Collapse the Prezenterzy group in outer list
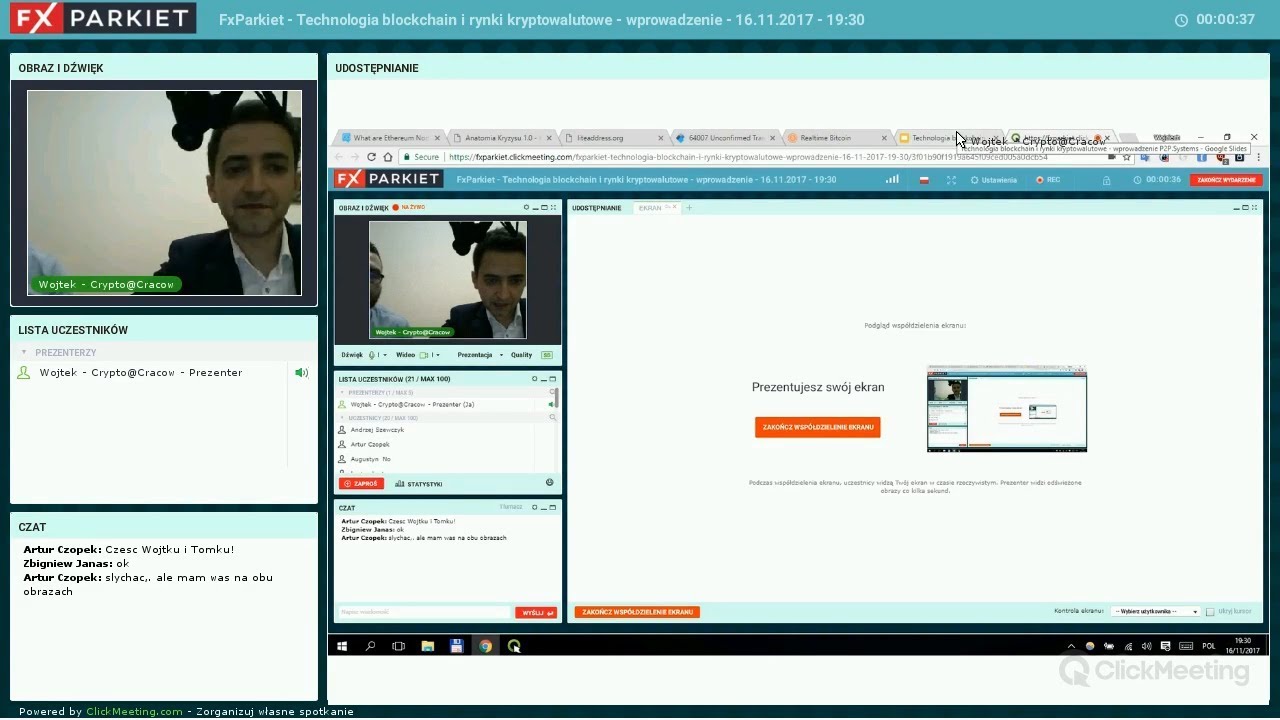Screen dimensions: 1280x720 click(x=24, y=352)
